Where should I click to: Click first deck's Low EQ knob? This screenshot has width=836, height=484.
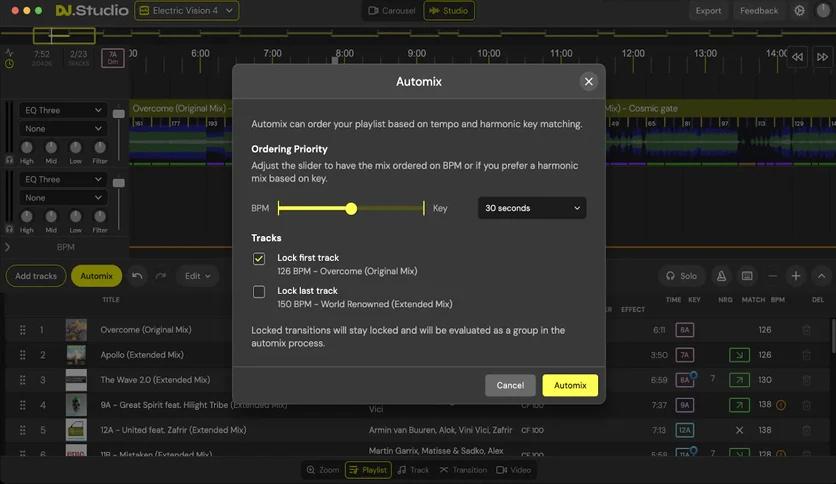[75, 147]
